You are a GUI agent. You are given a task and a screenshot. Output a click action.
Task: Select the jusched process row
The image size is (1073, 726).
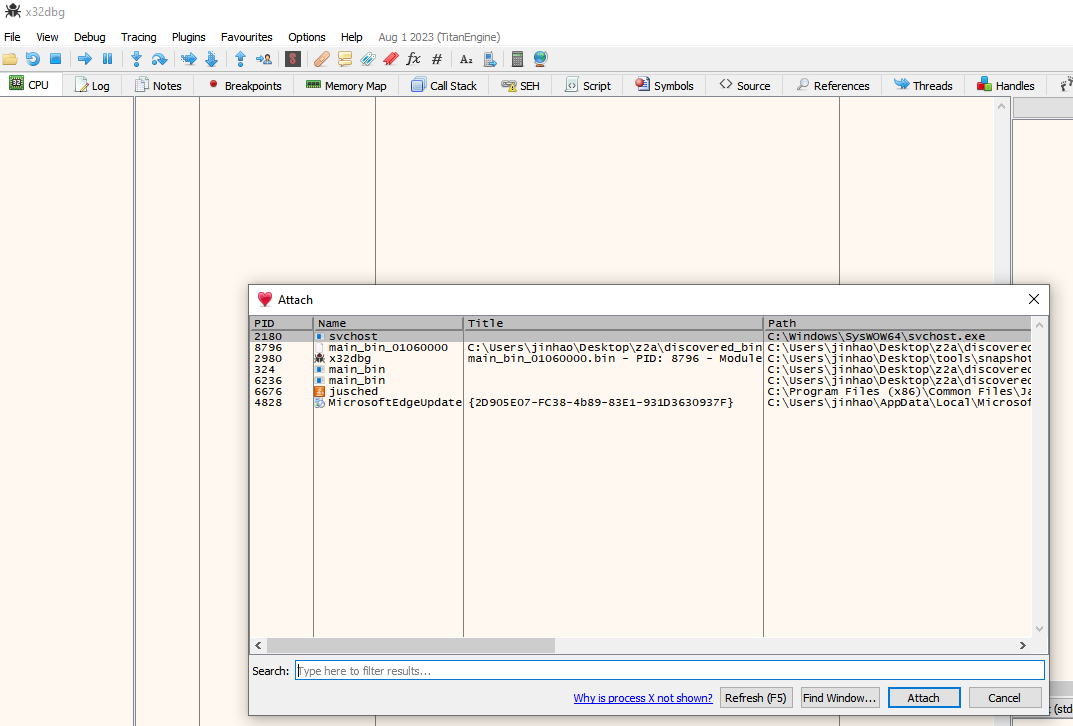tap(353, 392)
